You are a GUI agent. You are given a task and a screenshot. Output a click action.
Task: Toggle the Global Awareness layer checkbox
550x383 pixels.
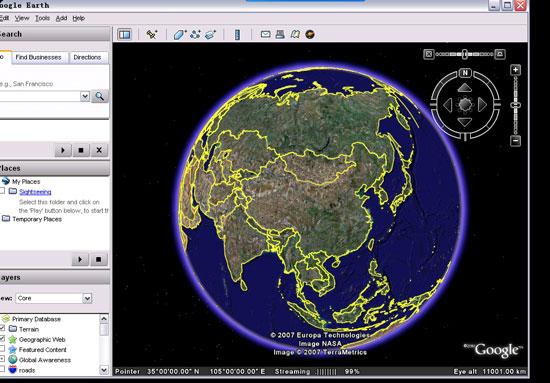[2, 359]
